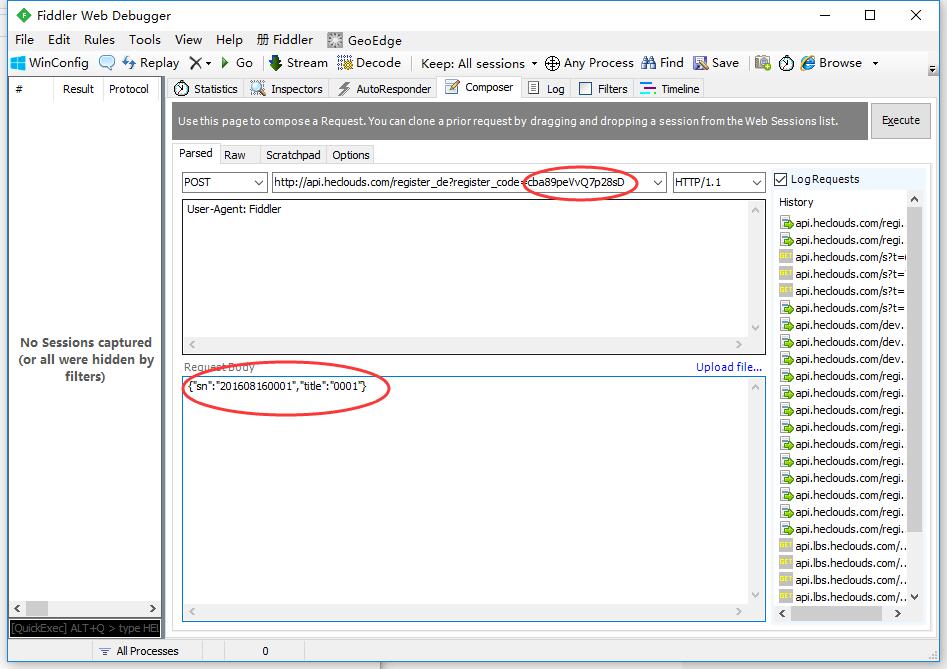
Task: Click Save in the toolbar
Action: tap(716, 63)
